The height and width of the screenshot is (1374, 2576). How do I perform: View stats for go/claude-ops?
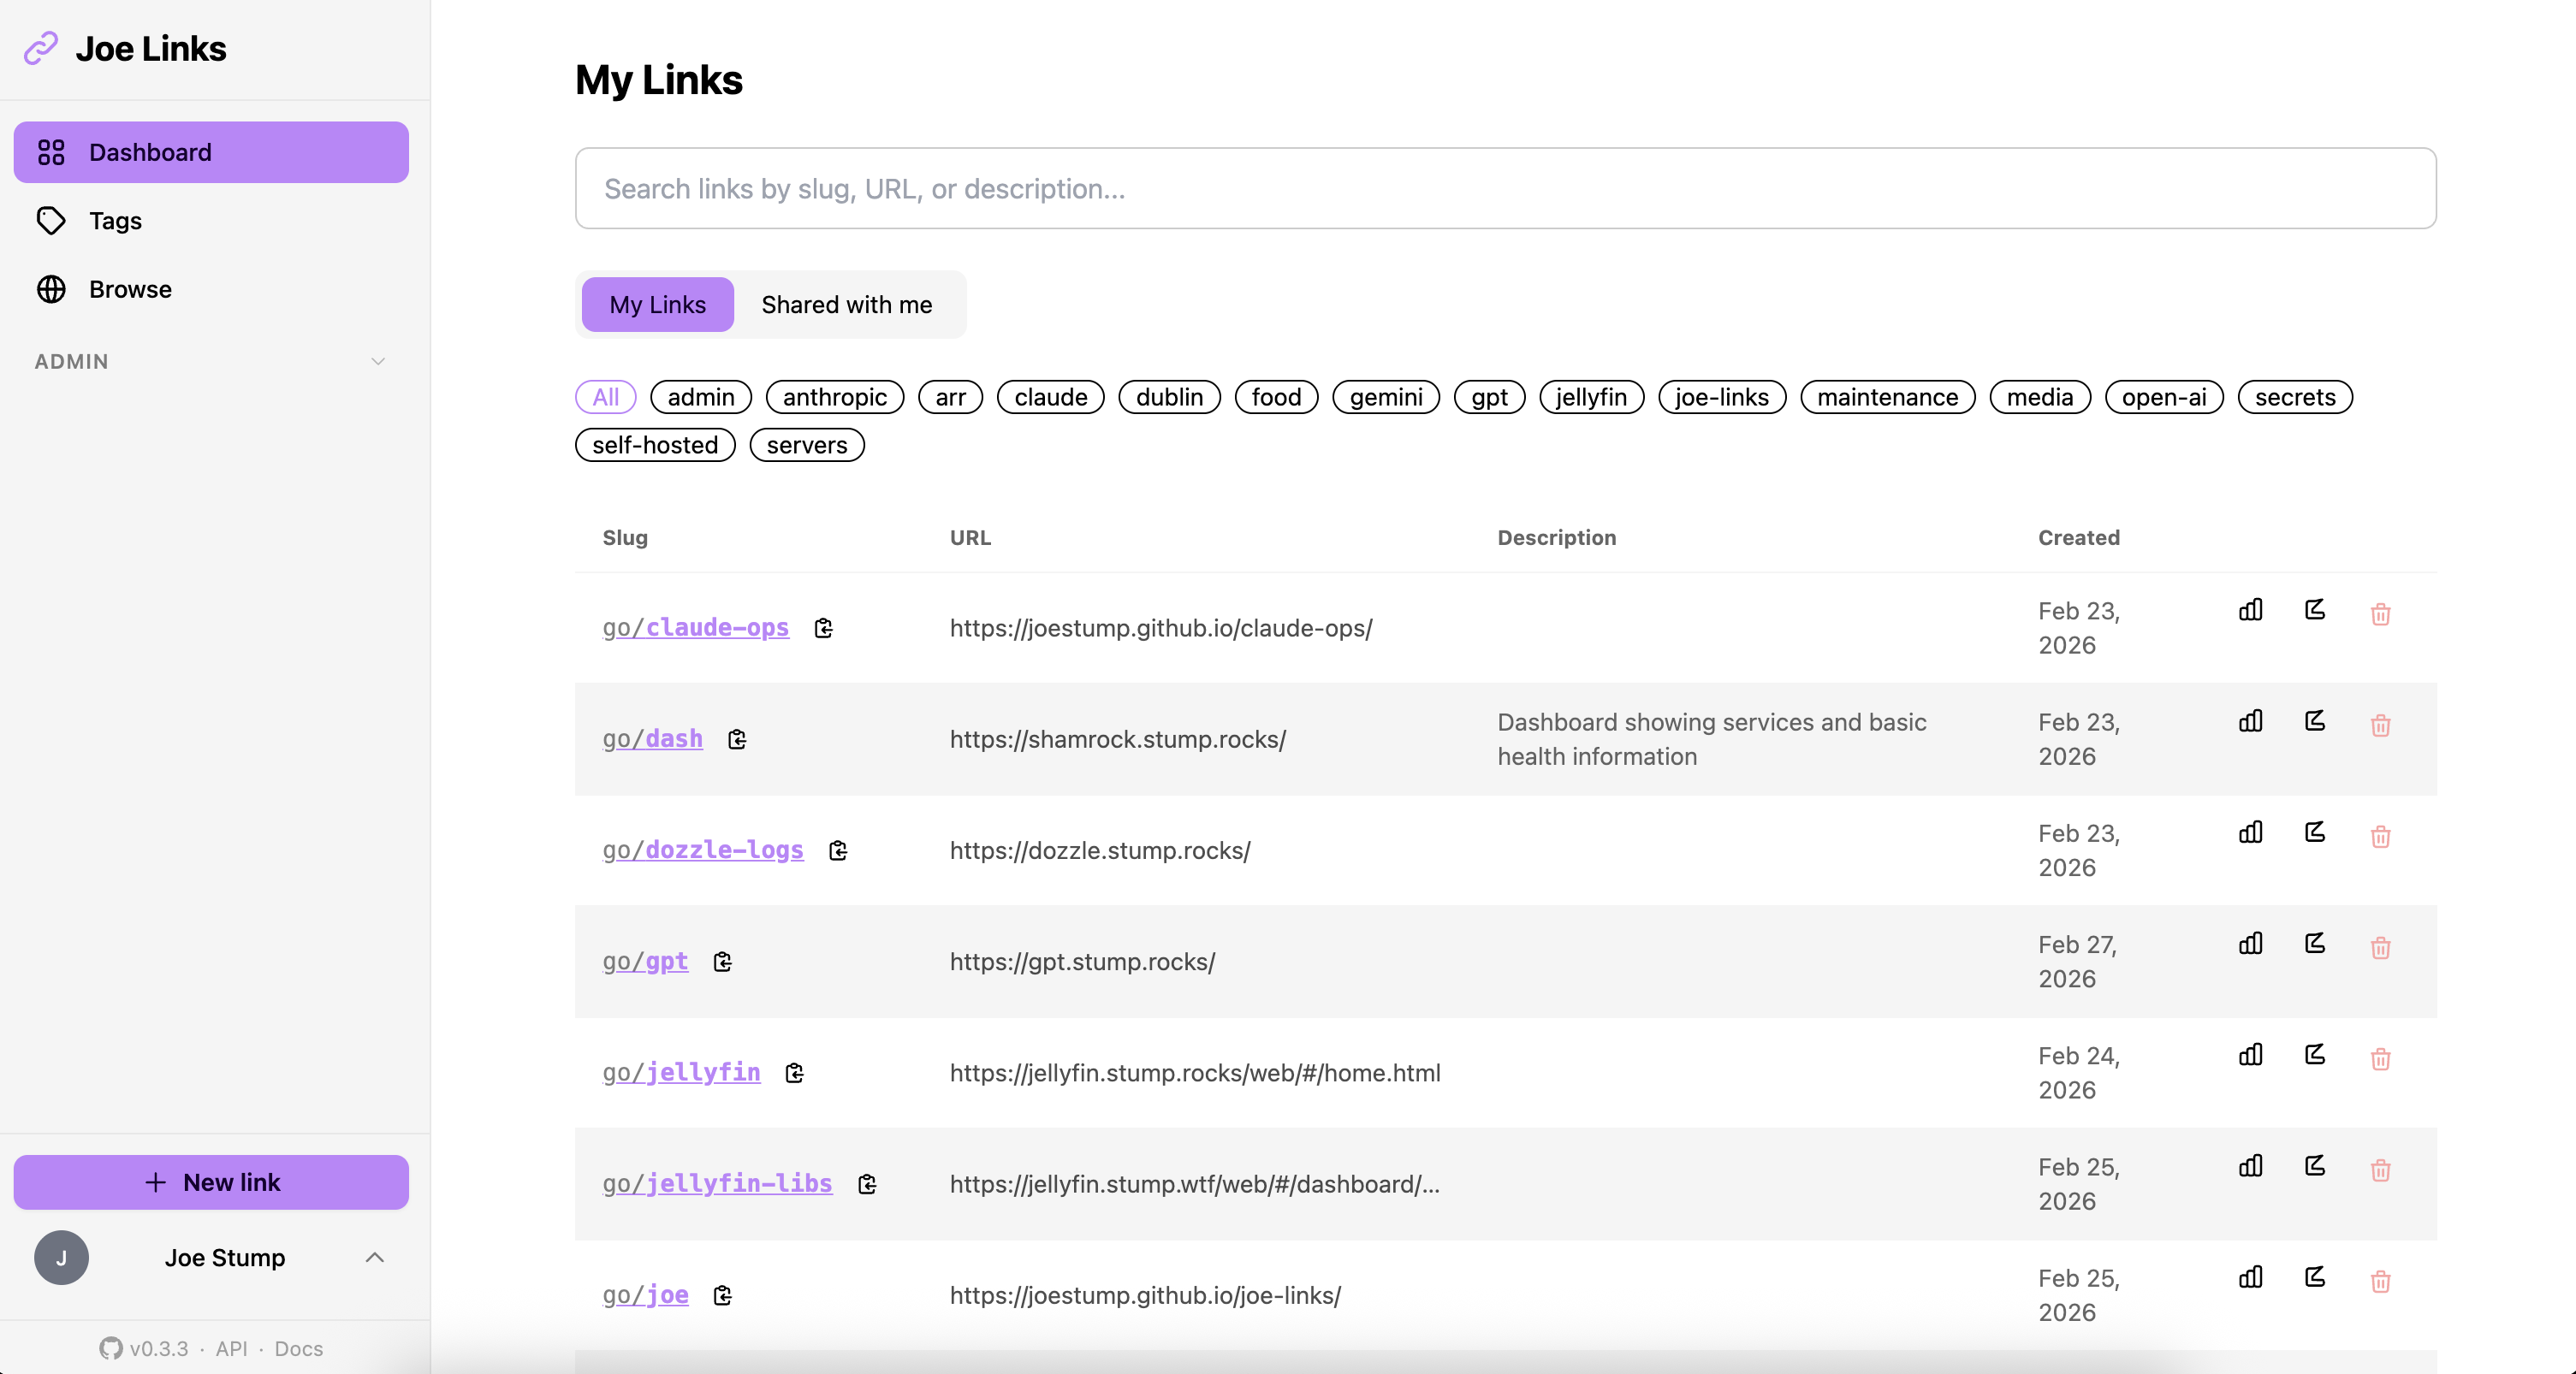coord(2249,610)
